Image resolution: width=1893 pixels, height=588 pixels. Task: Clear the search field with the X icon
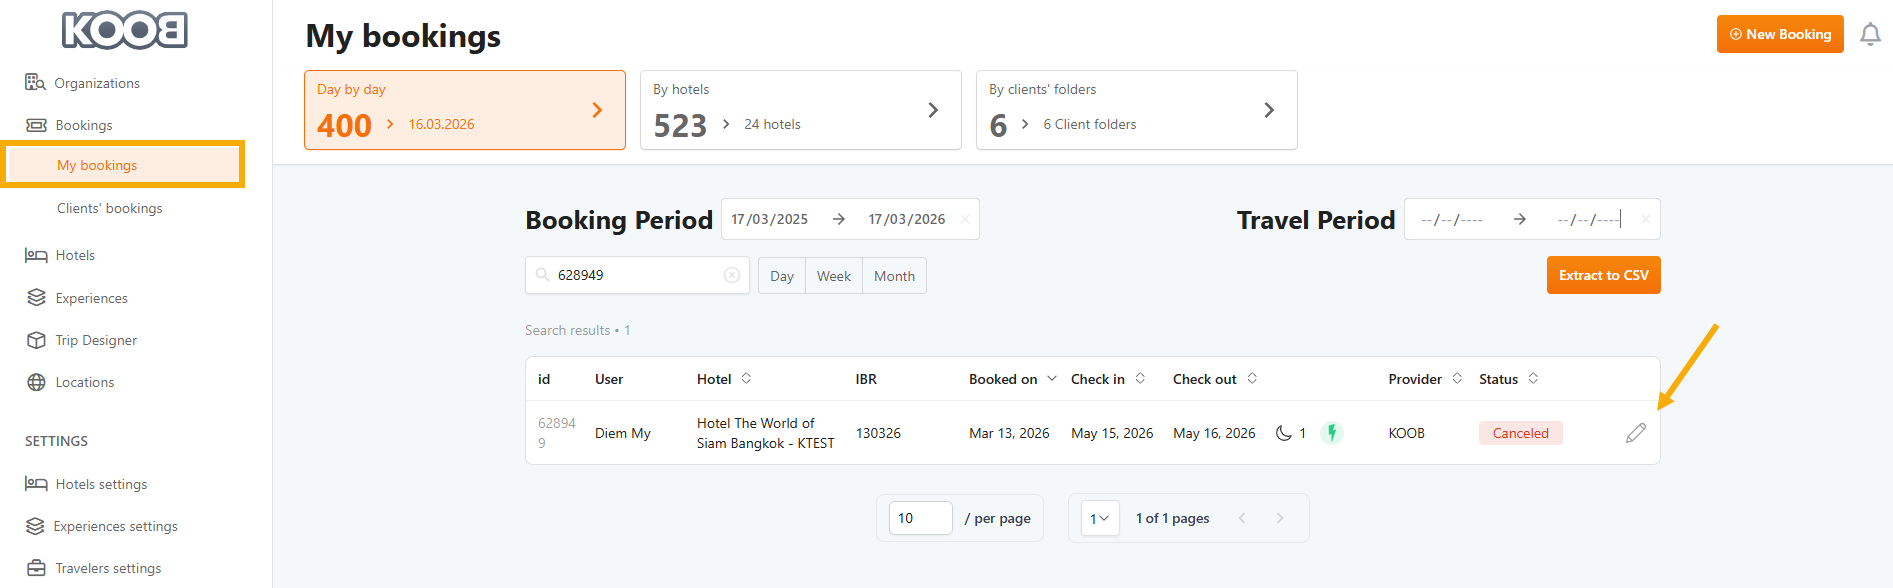click(732, 275)
